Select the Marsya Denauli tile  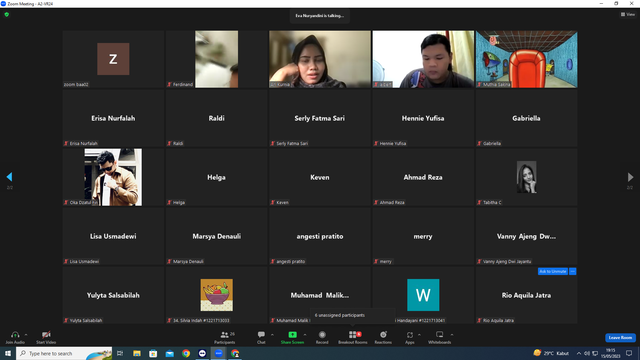pos(216,236)
